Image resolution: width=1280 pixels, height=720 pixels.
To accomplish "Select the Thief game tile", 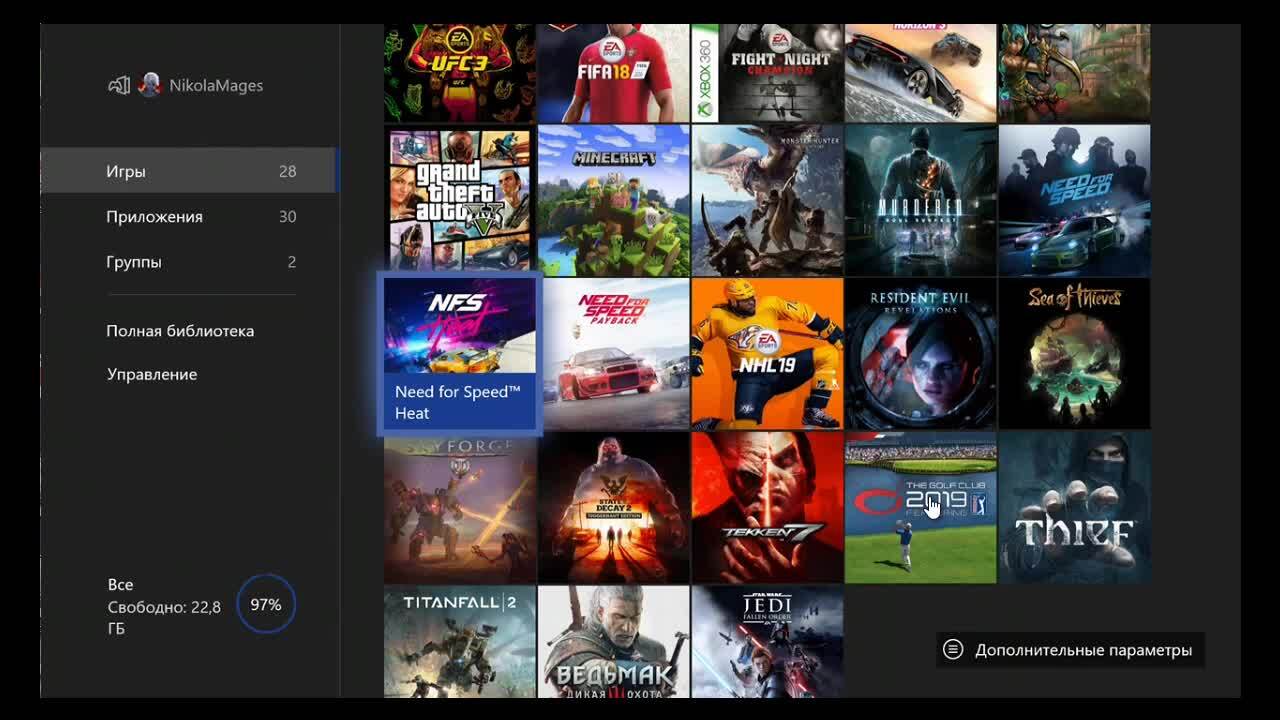I will [1074, 508].
